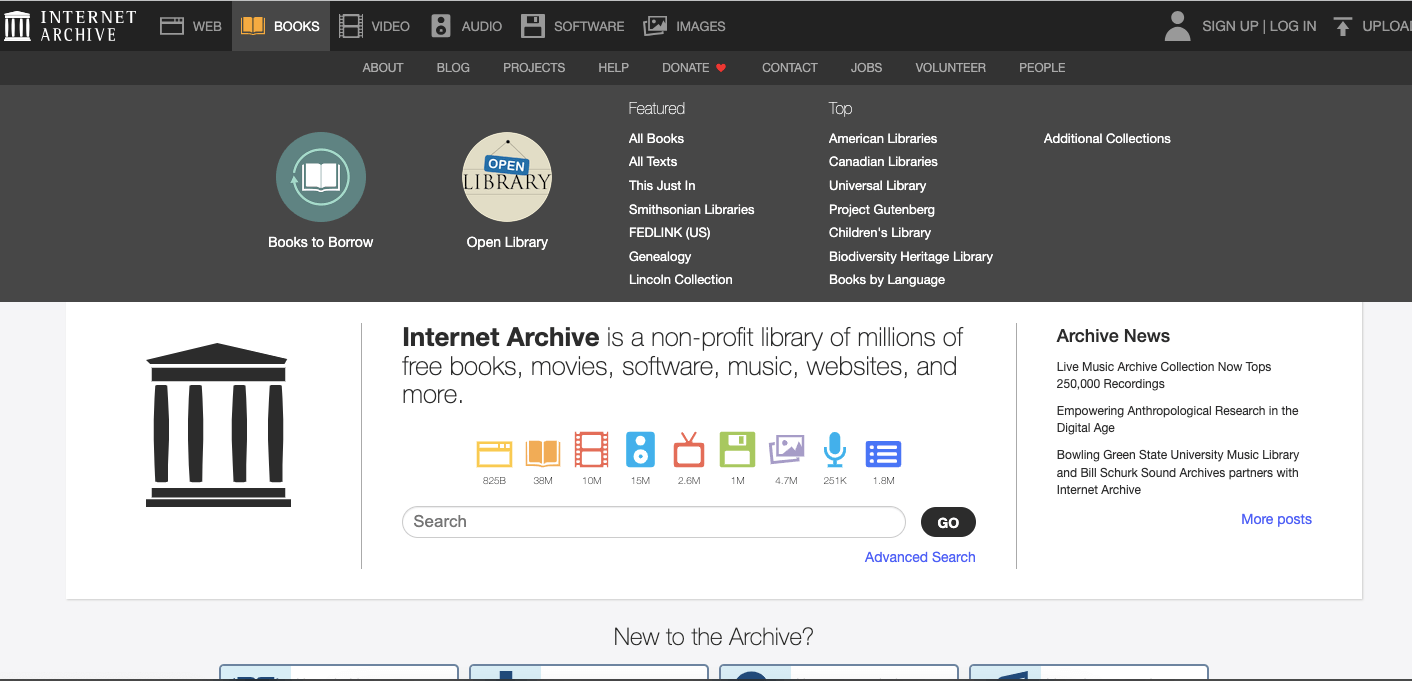This screenshot has height=681, width=1412.
Task: Open the Universal Library collection
Action: pyautogui.click(x=878, y=186)
